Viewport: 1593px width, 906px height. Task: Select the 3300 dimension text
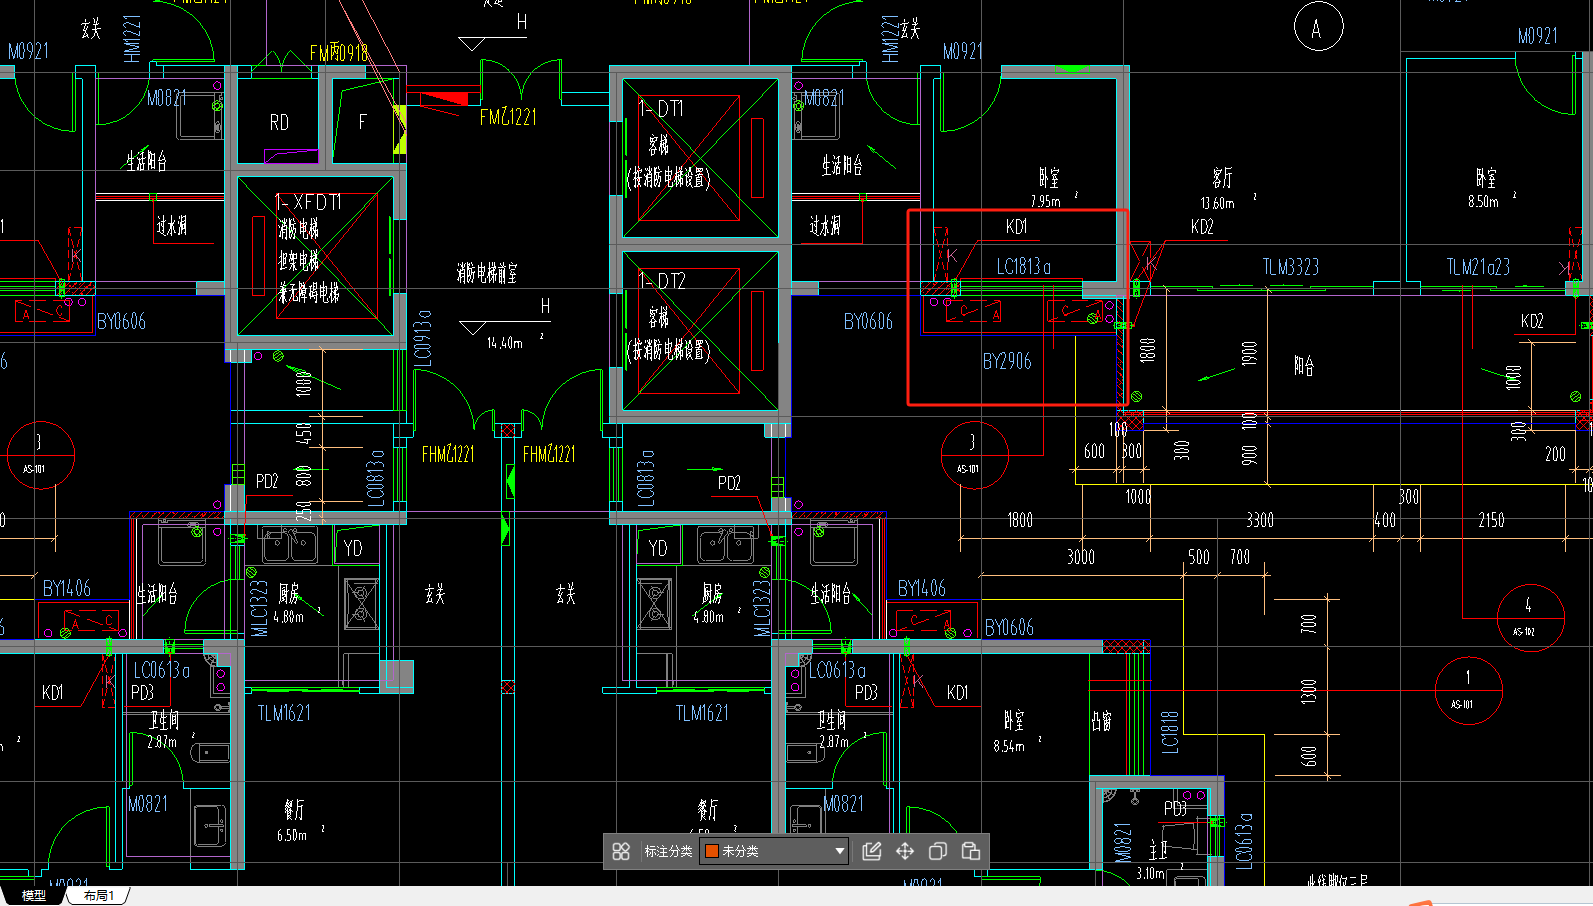pos(1260,520)
